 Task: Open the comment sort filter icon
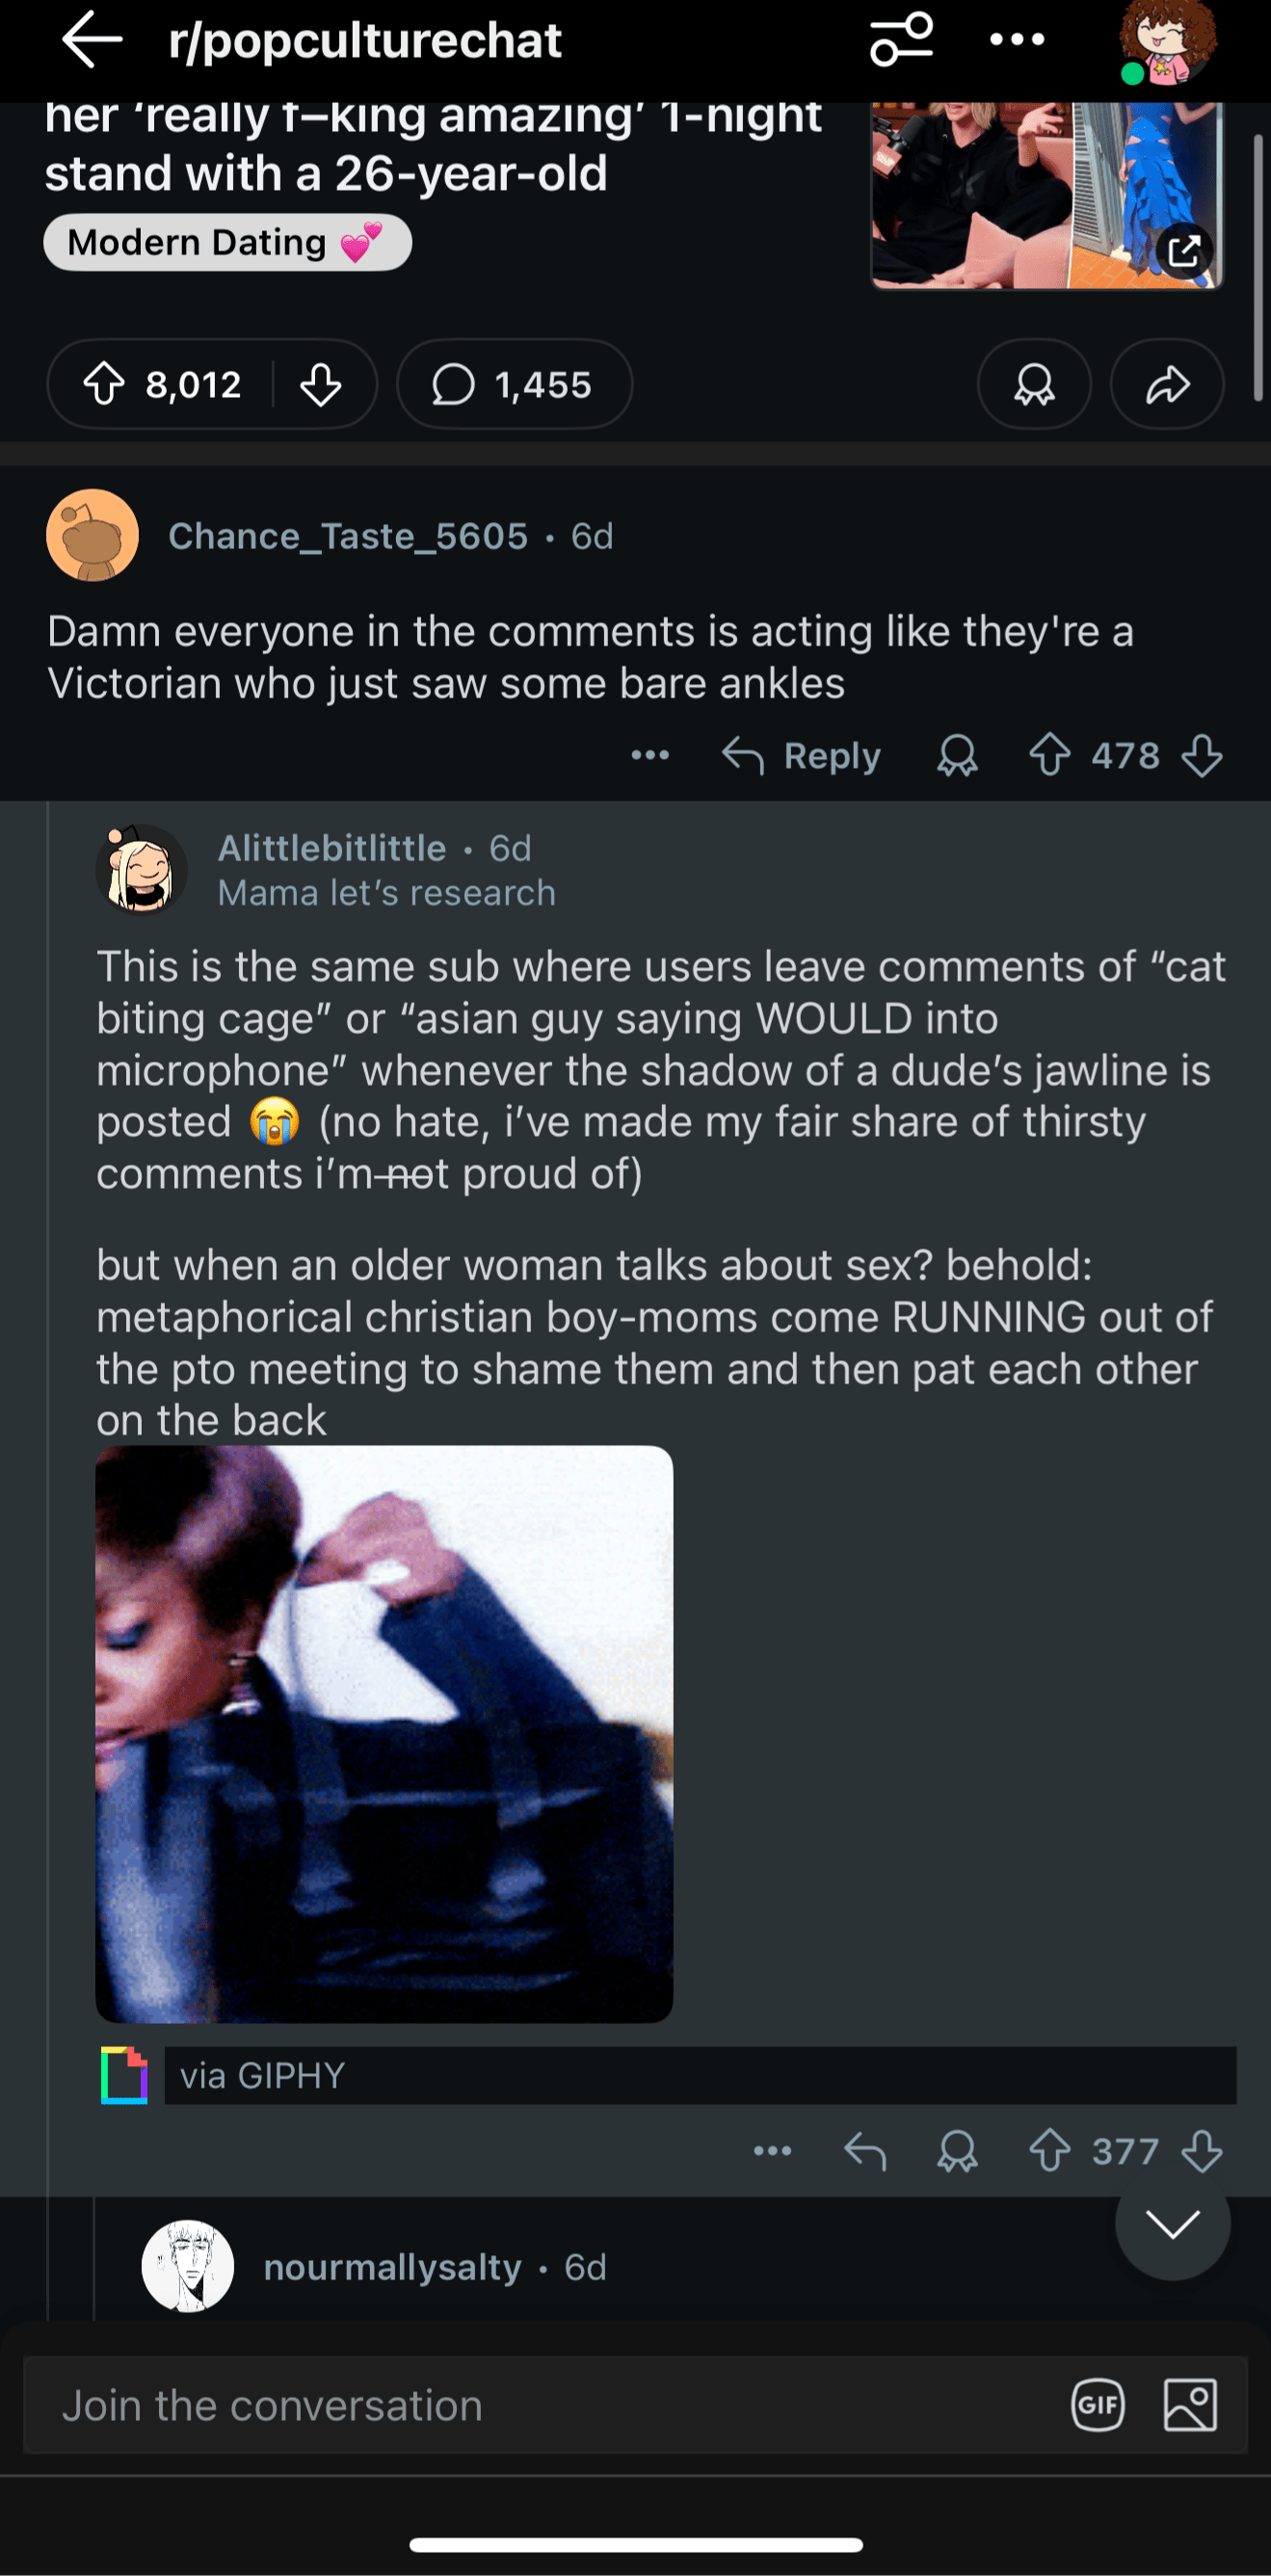[x=901, y=40]
